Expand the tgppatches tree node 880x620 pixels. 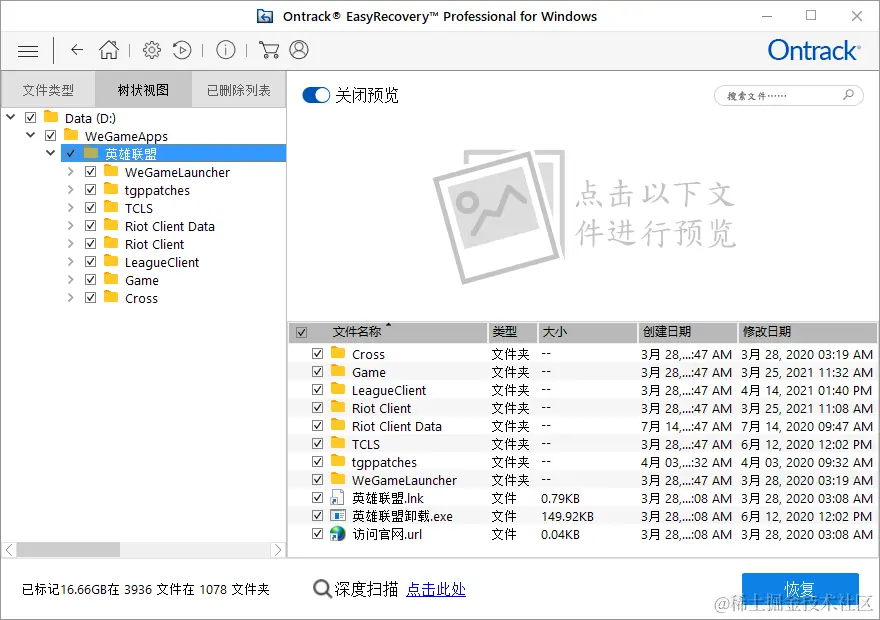point(70,190)
